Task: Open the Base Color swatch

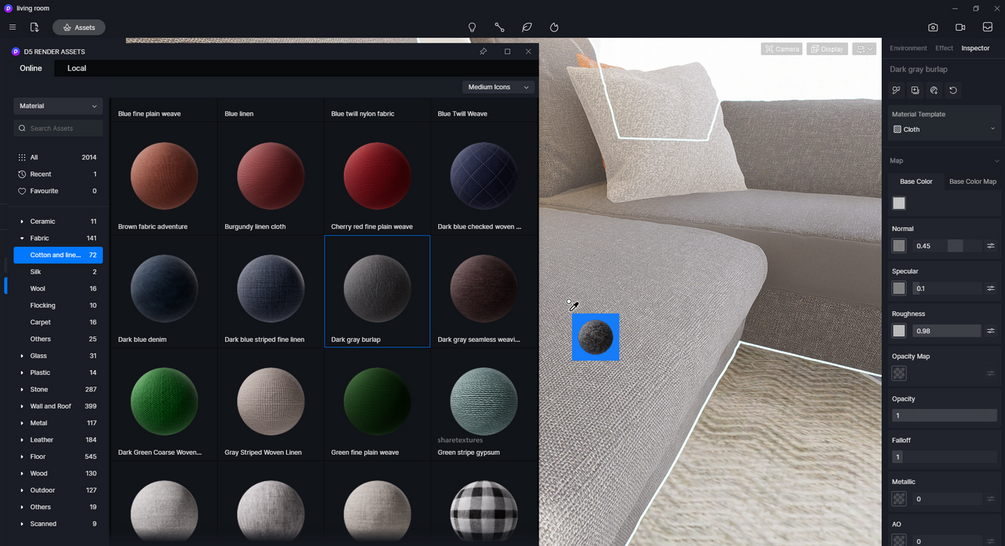Action: [899, 204]
